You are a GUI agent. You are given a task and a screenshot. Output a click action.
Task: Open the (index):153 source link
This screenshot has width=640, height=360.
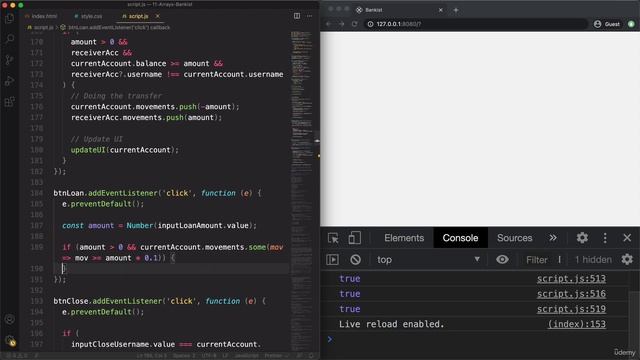(577, 324)
